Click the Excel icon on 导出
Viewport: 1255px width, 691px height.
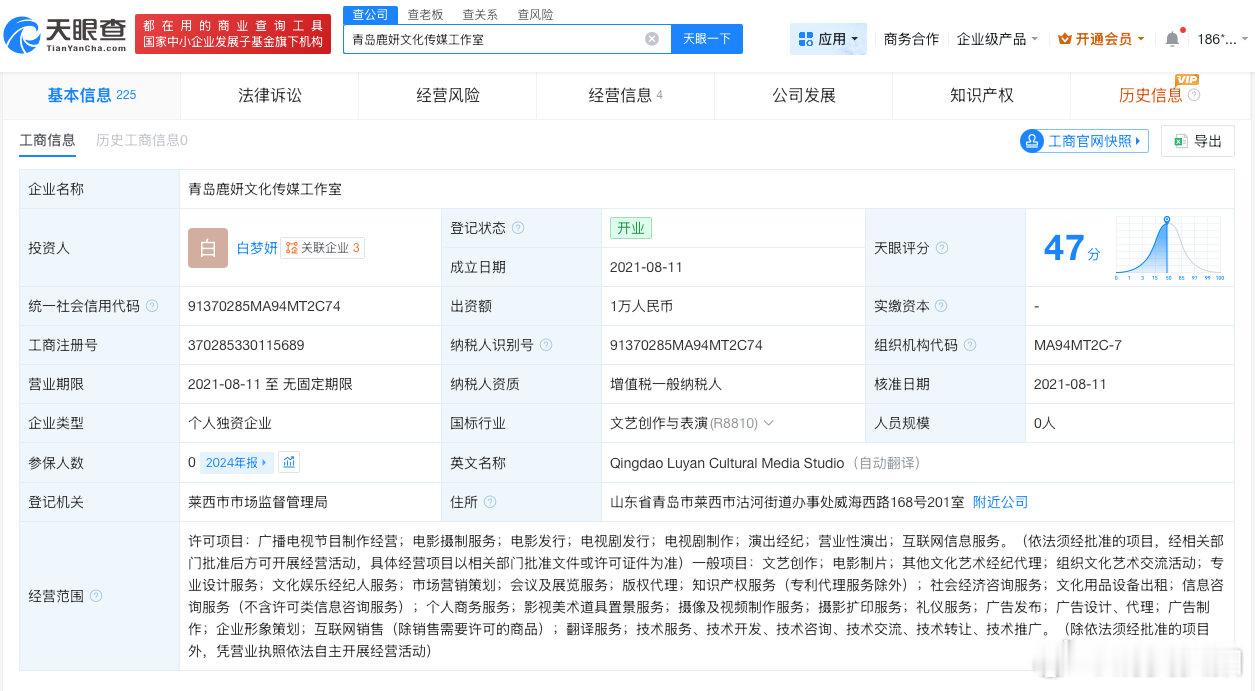click(x=1180, y=141)
